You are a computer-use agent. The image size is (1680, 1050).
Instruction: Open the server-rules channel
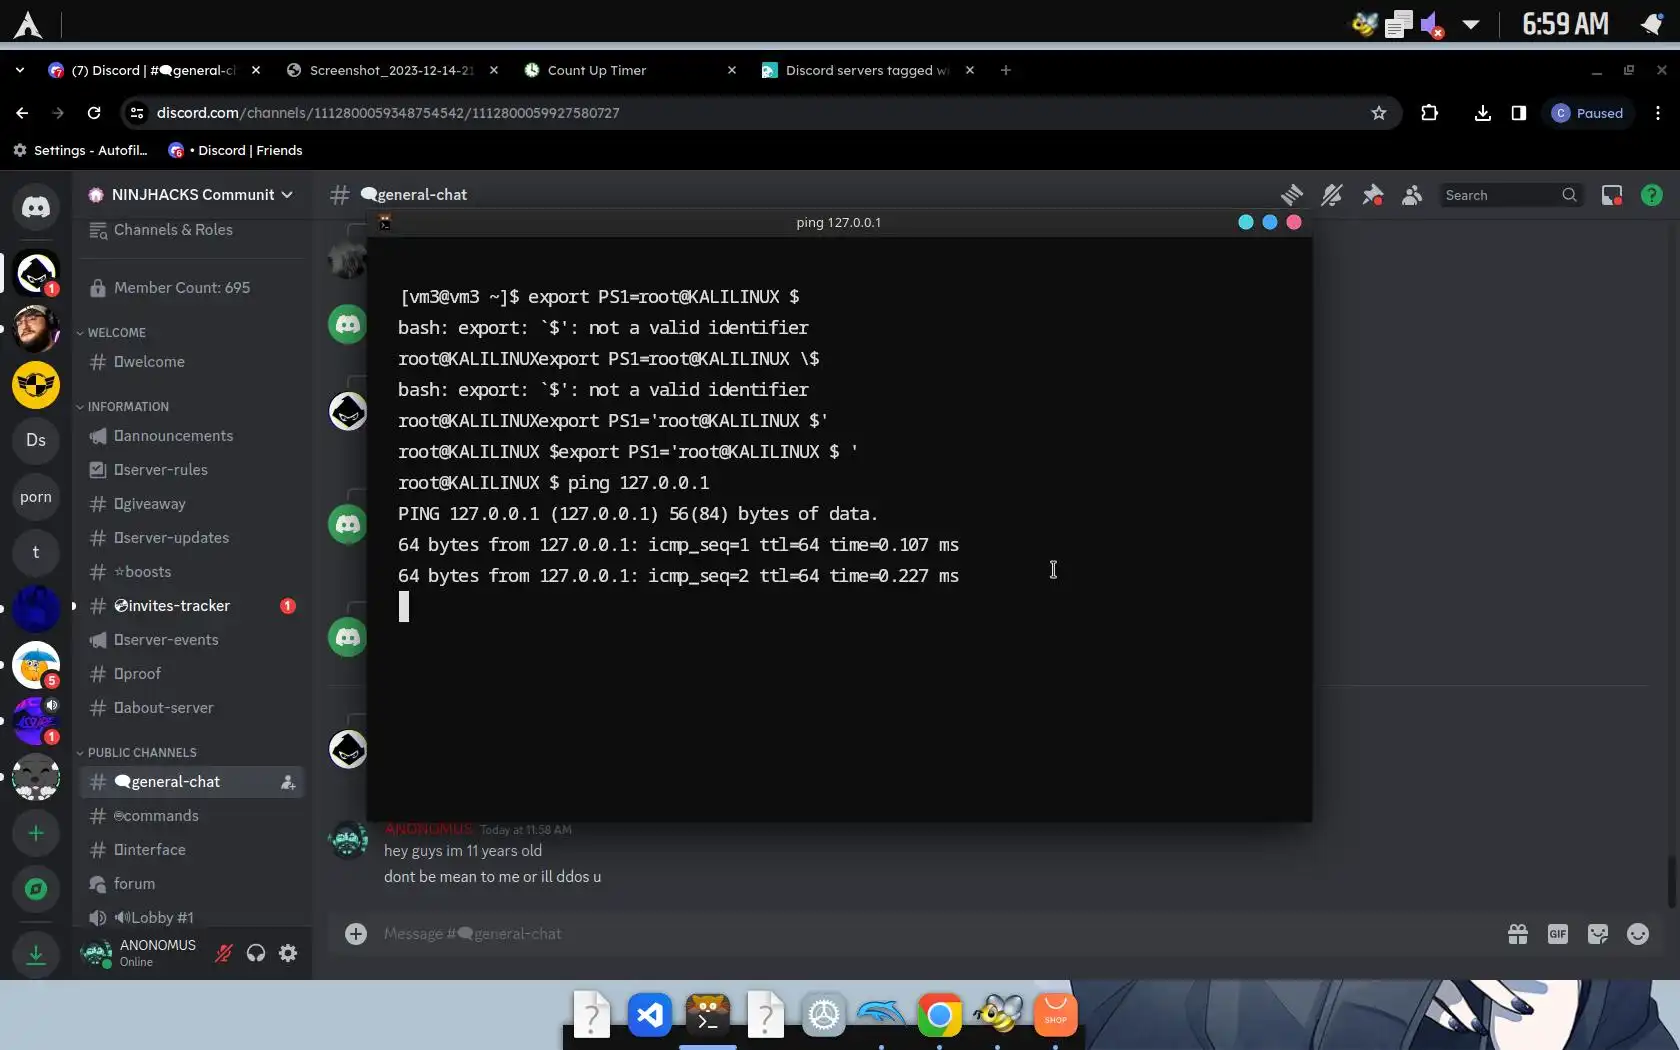pos(192,470)
